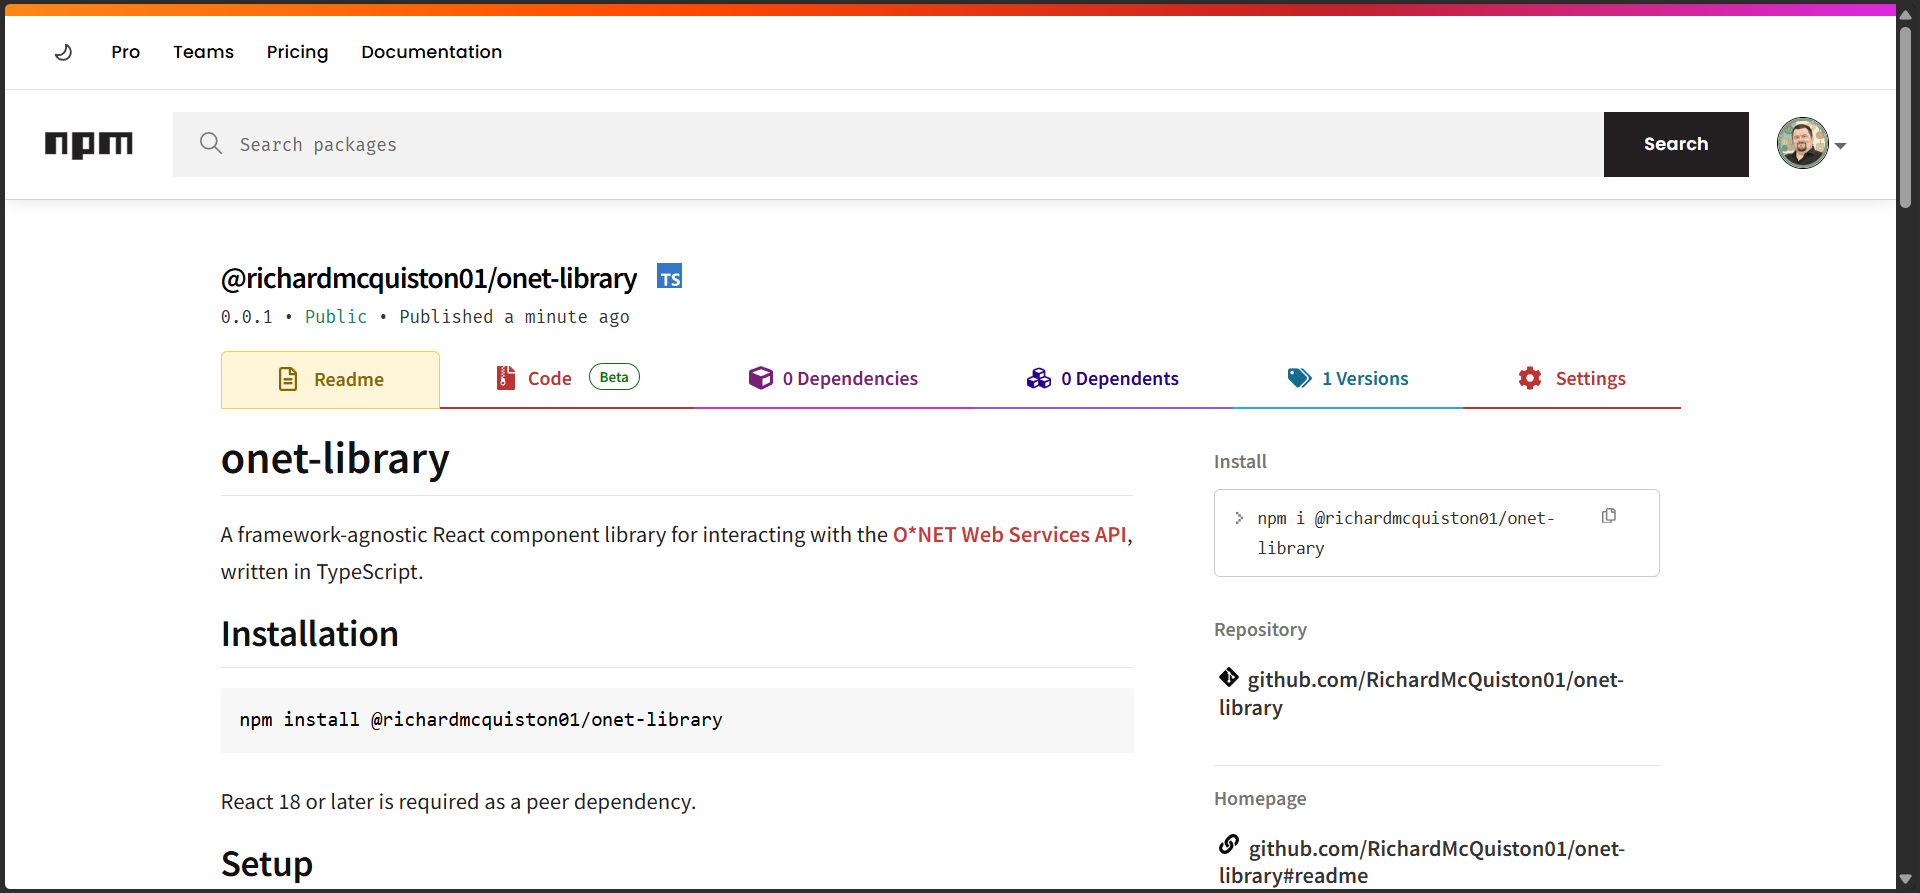Open the Documentation link
This screenshot has height=893, width=1920.
pos(431,52)
